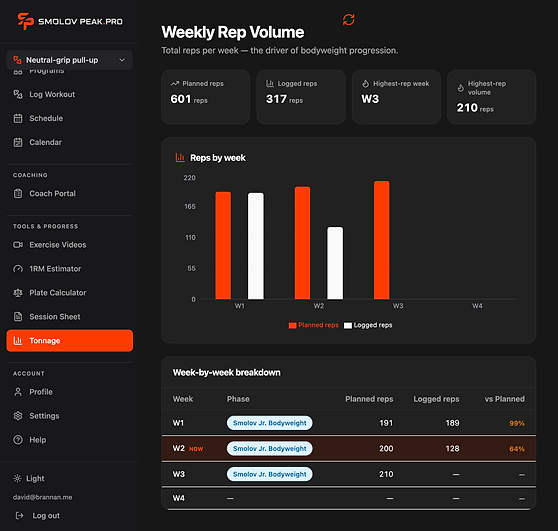Screen dimensions: 558x531
Task: Open the Plate Calculator
Action: click(x=58, y=293)
